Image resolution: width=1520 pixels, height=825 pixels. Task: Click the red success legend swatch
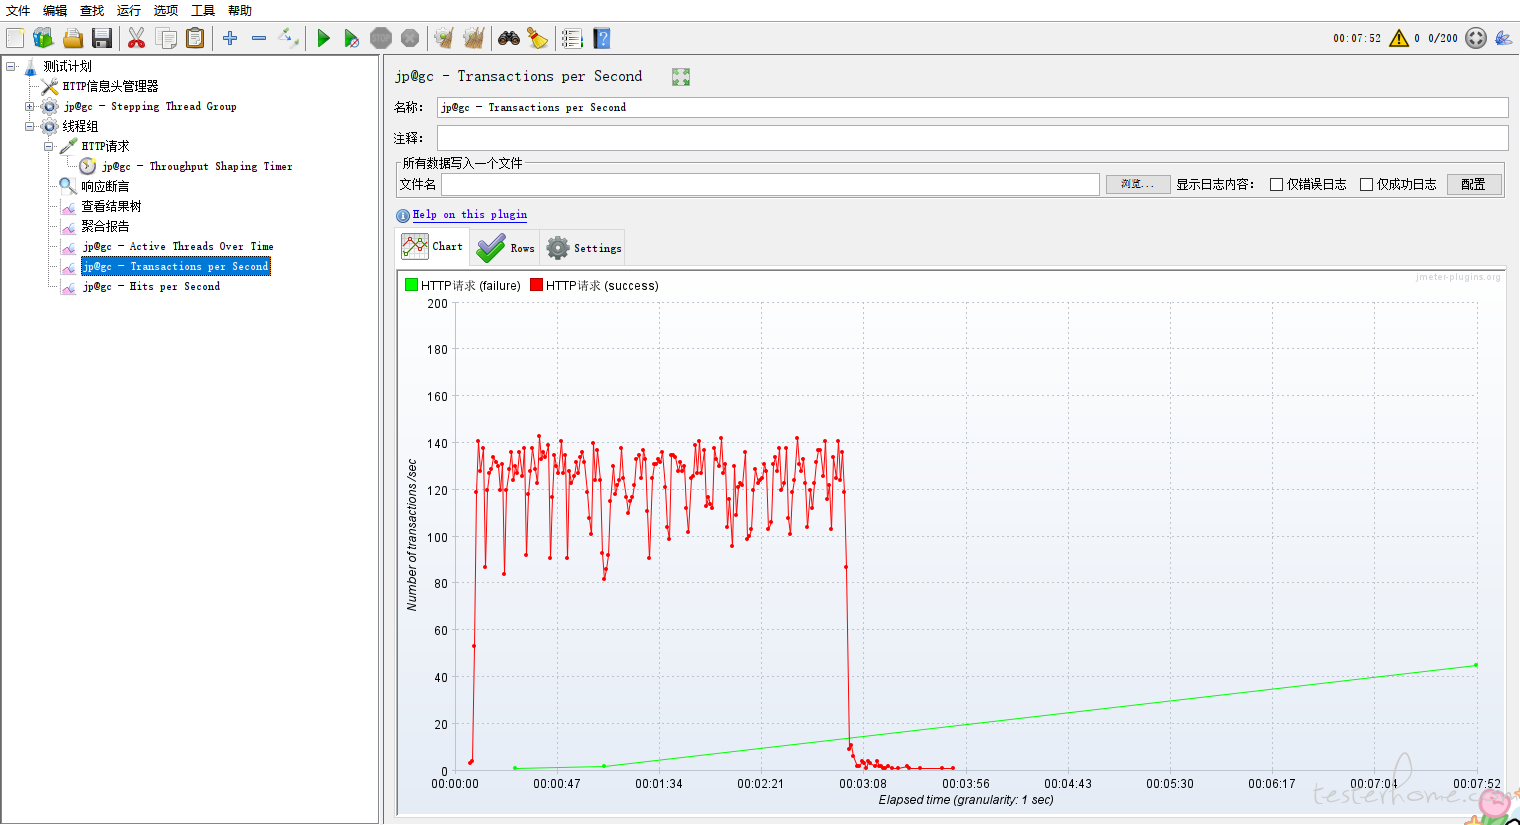point(536,285)
